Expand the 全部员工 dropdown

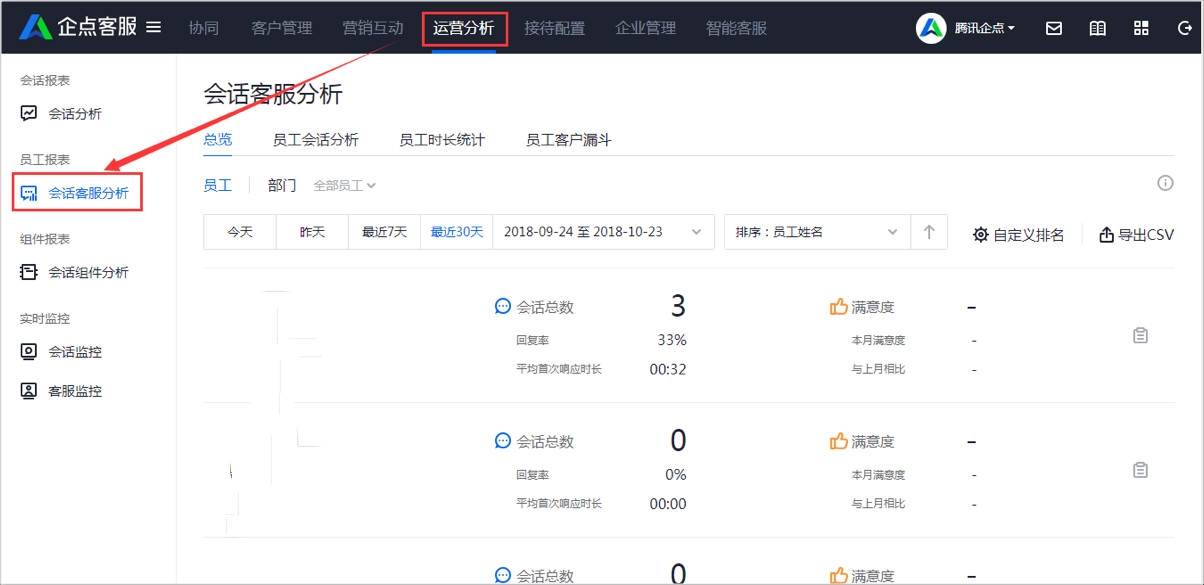click(345, 185)
